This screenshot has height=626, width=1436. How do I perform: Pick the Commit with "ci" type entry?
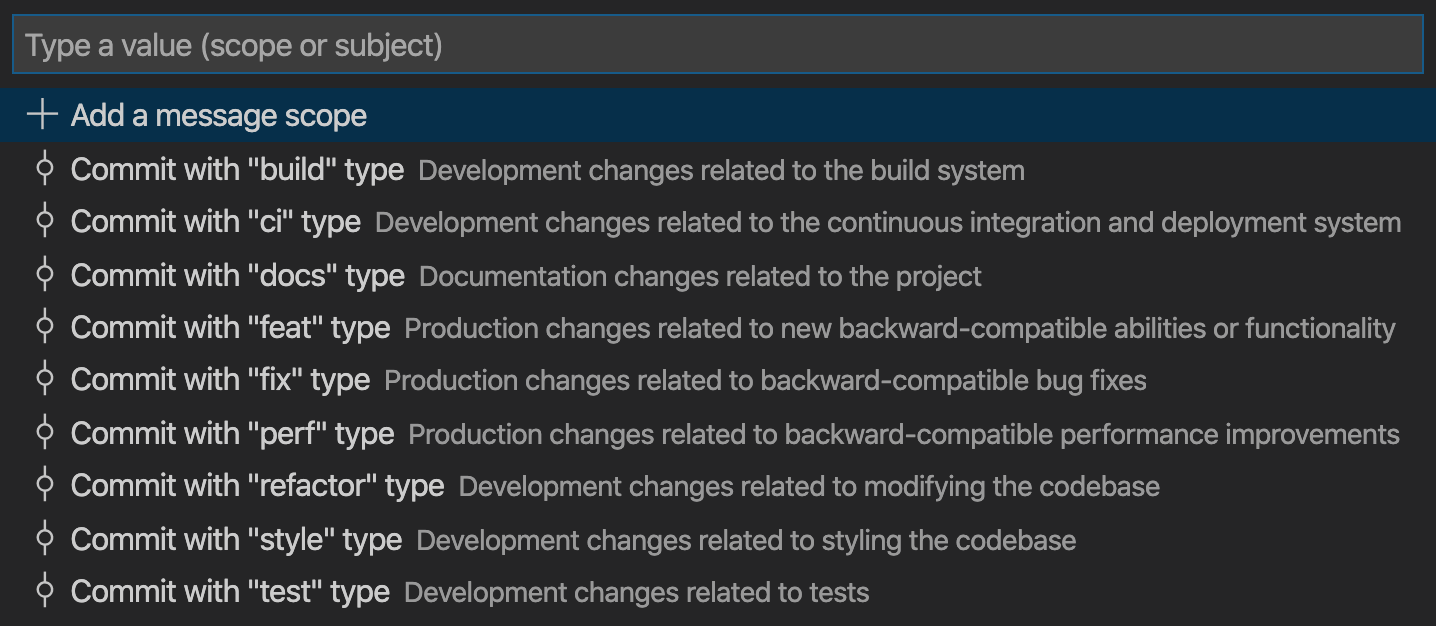coord(215,221)
